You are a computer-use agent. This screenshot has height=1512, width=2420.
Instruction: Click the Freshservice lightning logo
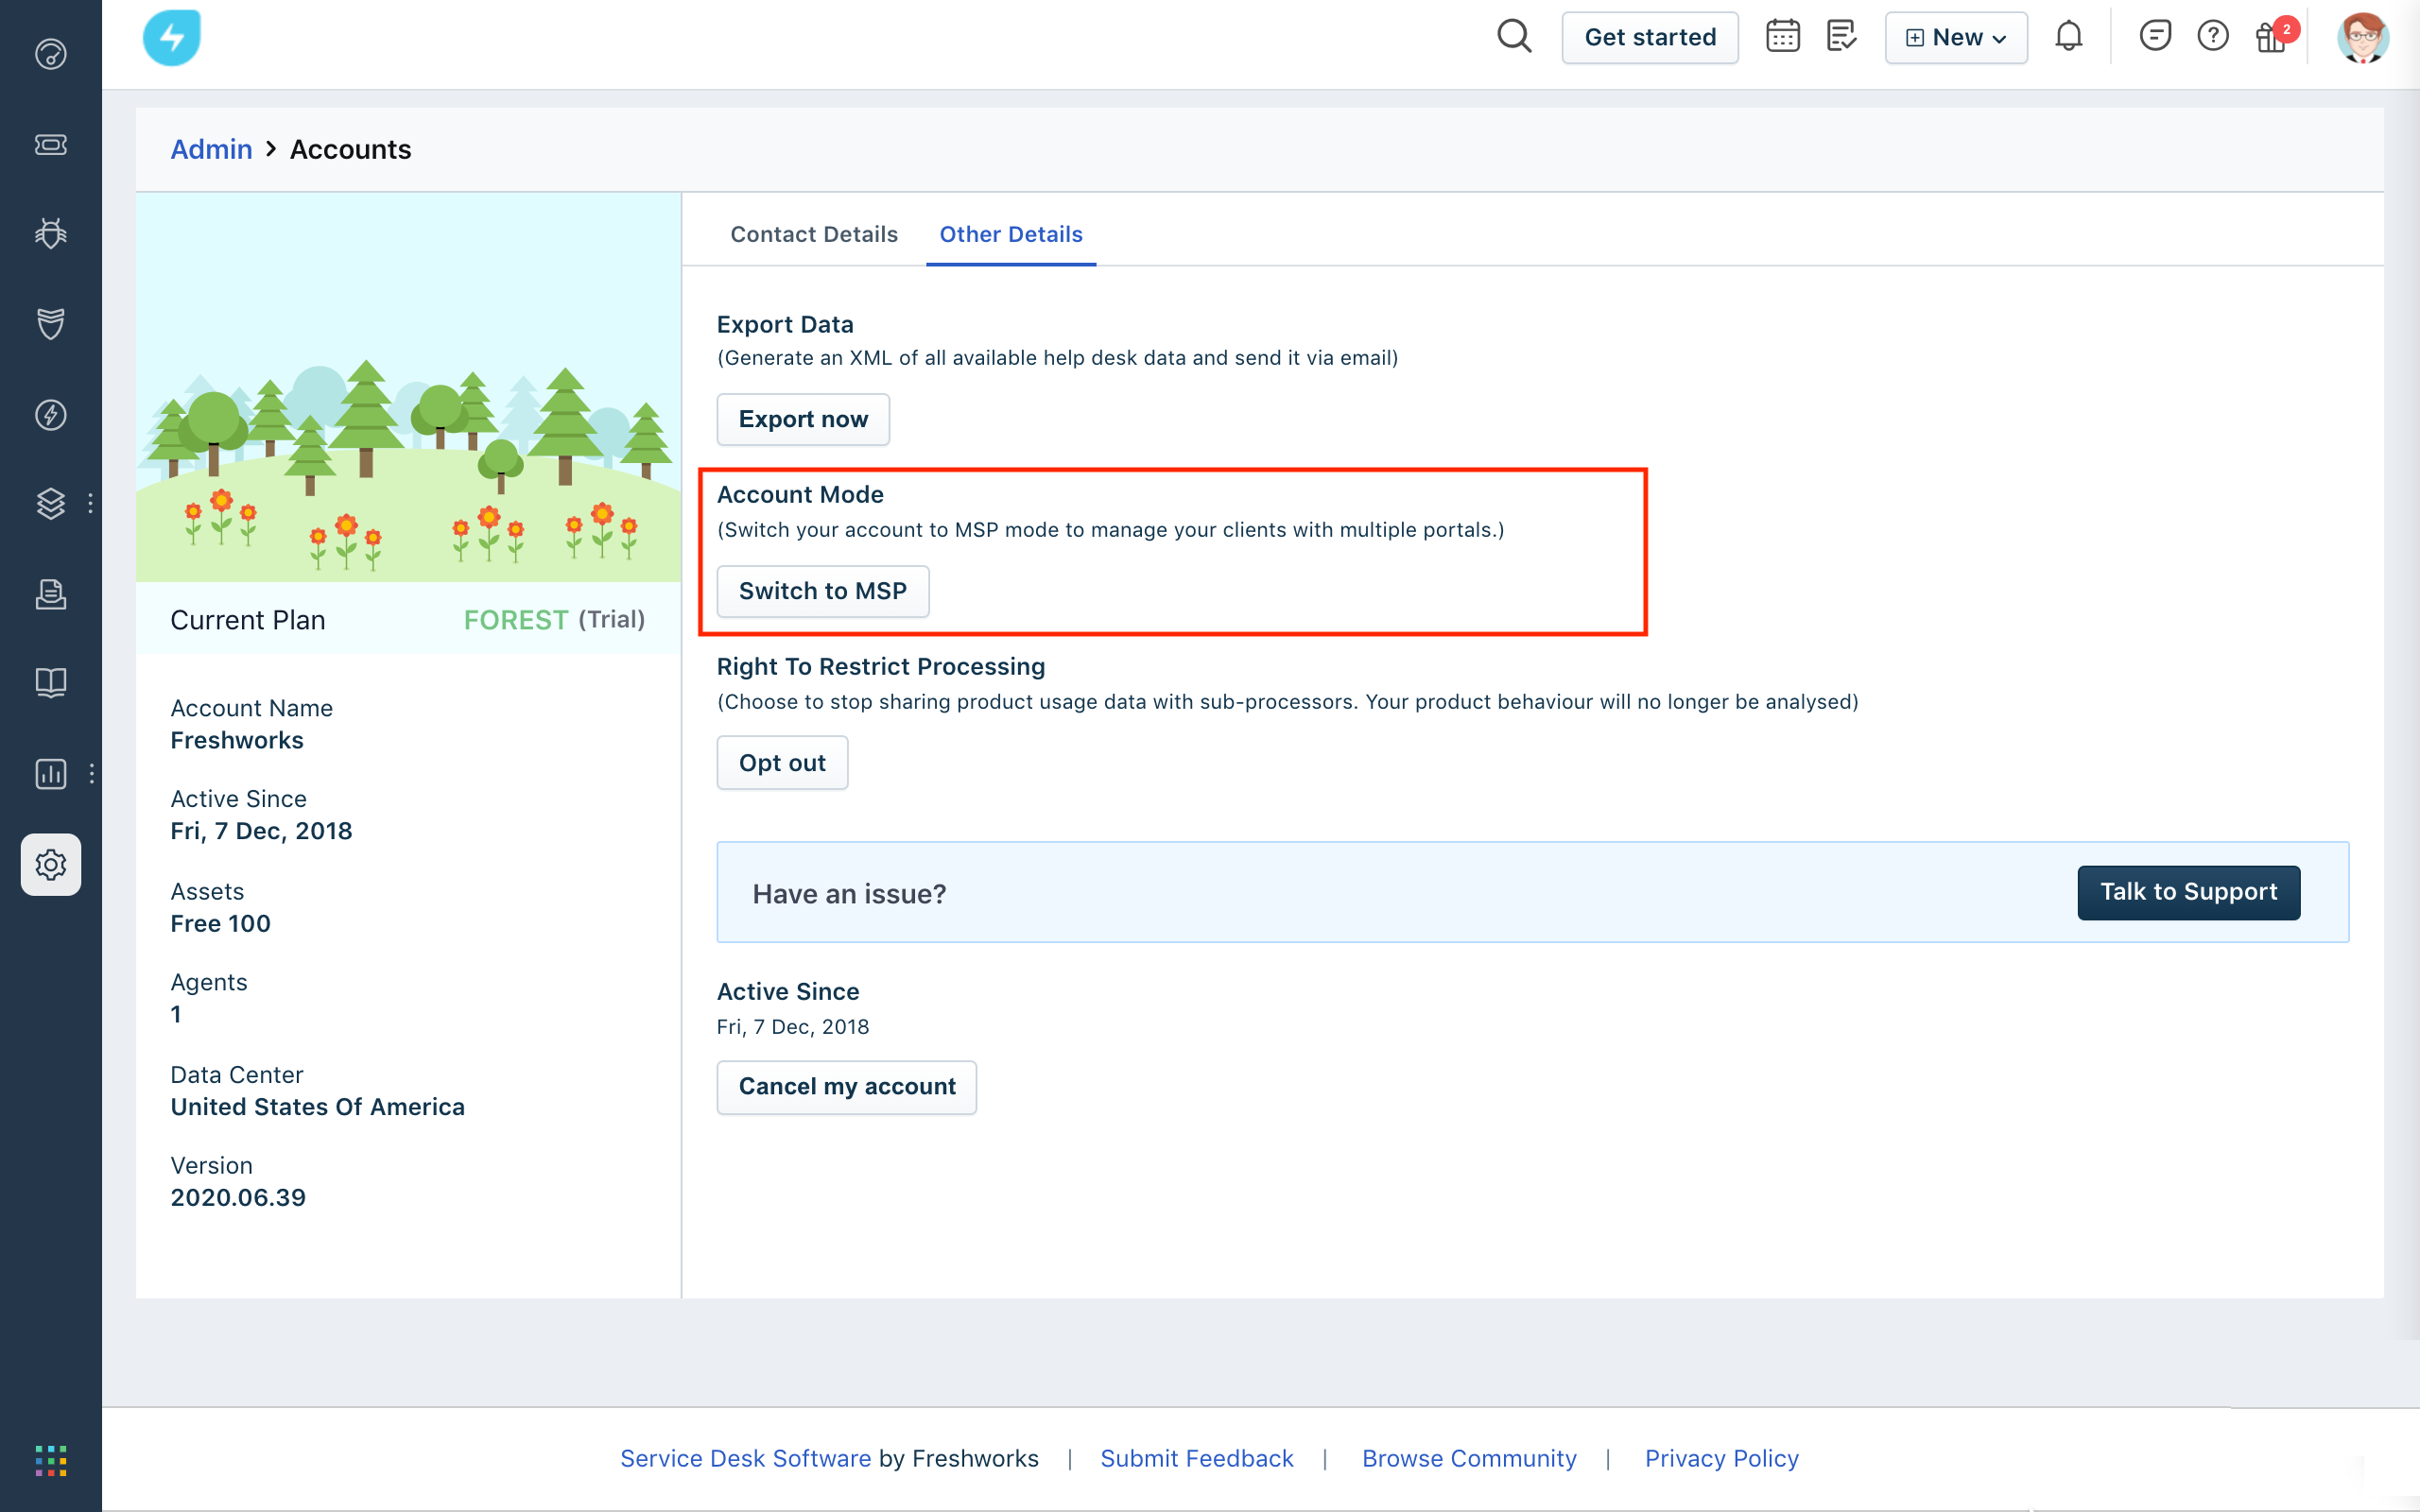(172, 38)
